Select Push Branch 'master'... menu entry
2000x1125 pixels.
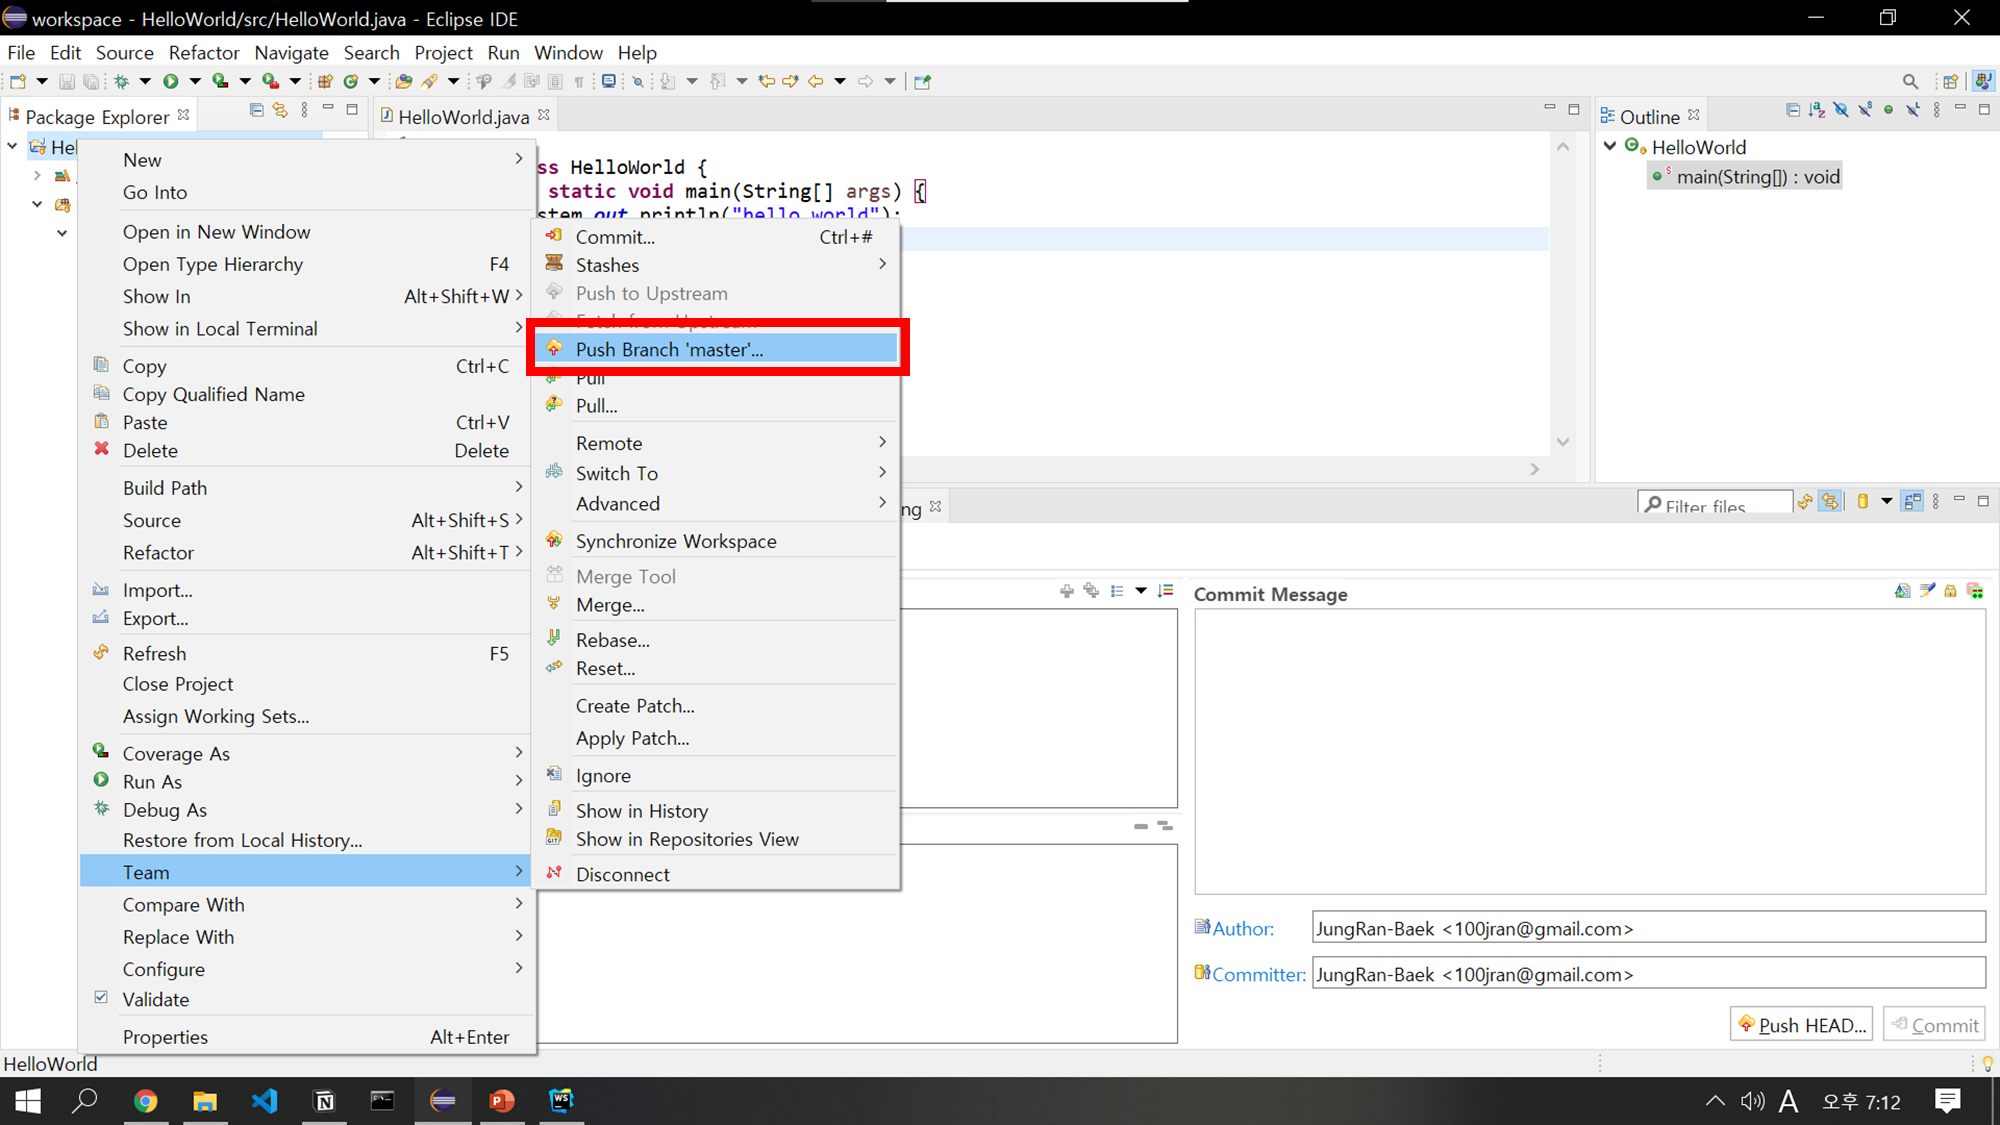716,349
